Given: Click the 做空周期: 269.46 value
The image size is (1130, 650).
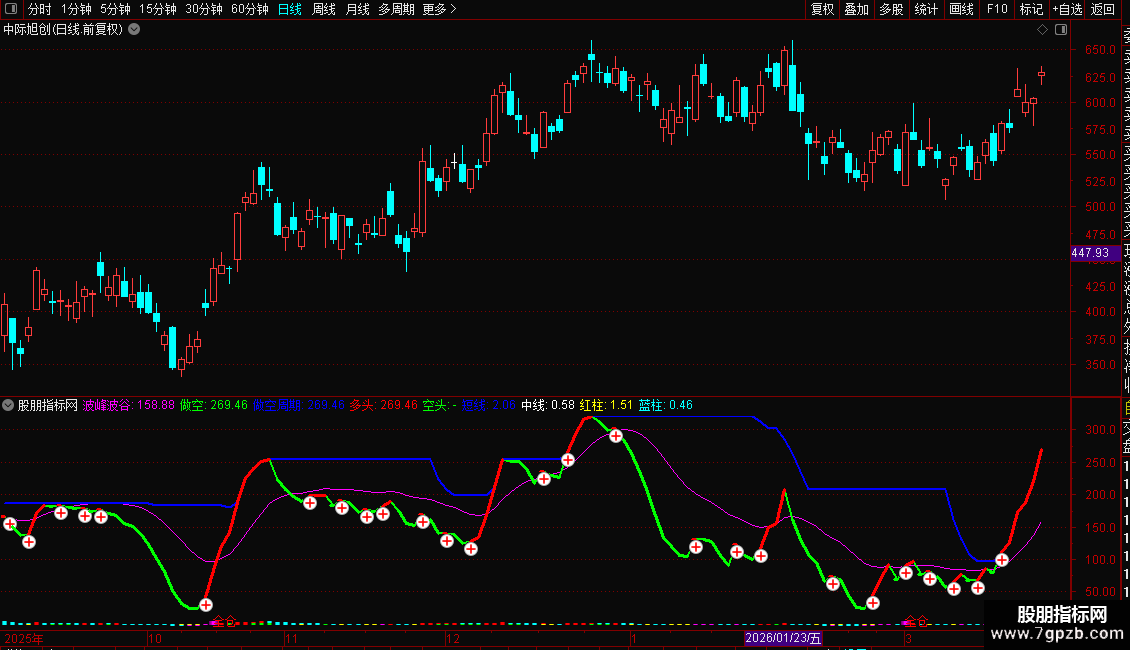Looking at the screenshot, I should (298, 405).
